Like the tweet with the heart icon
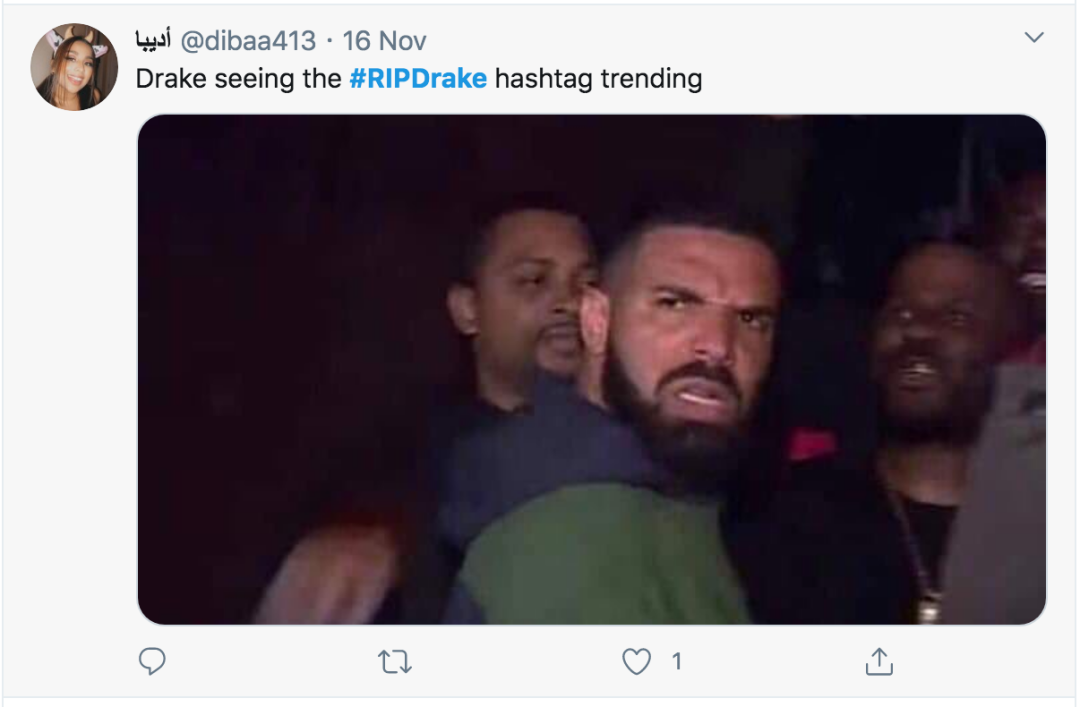The height and width of the screenshot is (707, 1080). pos(637,661)
